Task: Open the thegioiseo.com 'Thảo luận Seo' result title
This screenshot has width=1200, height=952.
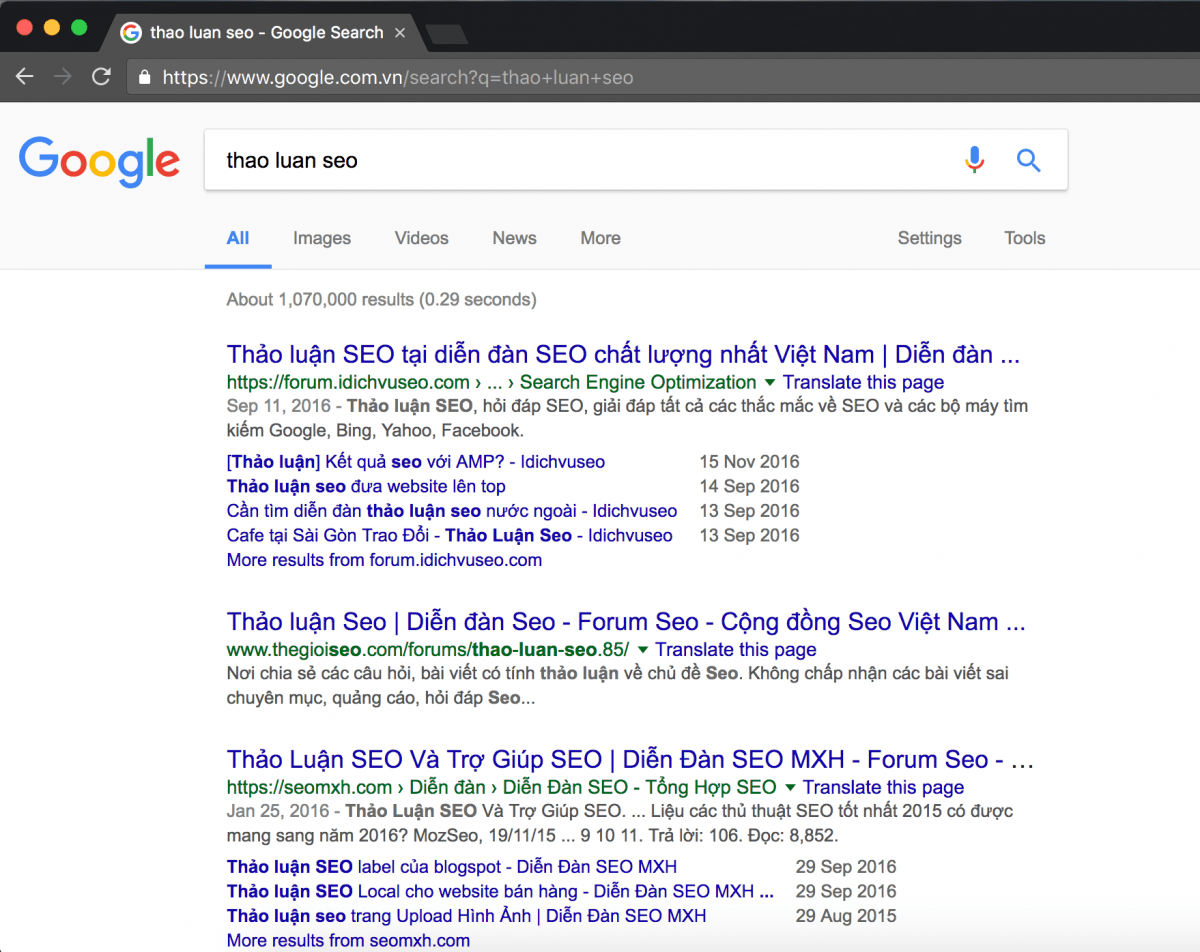Action: click(626, 622)
